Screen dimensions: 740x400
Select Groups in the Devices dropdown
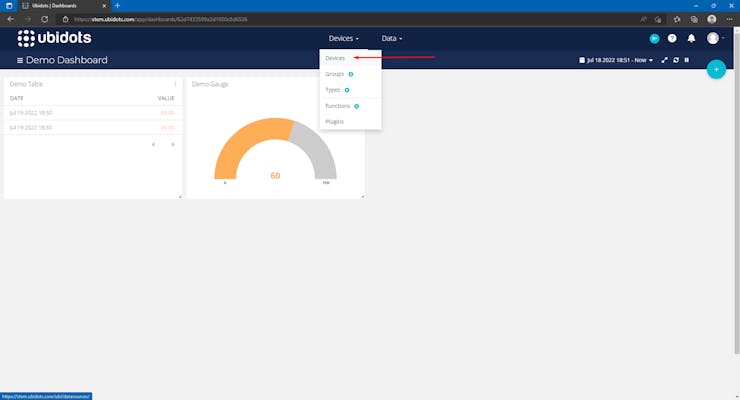335,74
